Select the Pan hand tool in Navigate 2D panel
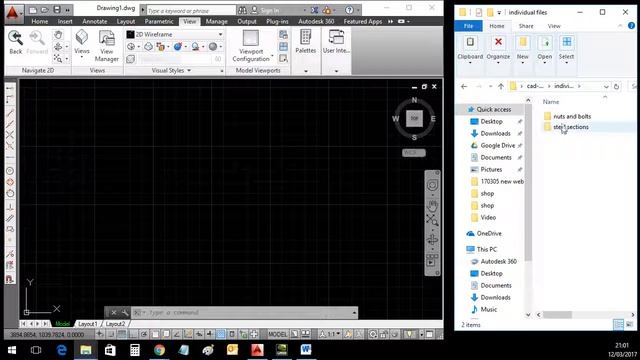The width and height of the screenshot is (640, 360). (58, 35)
